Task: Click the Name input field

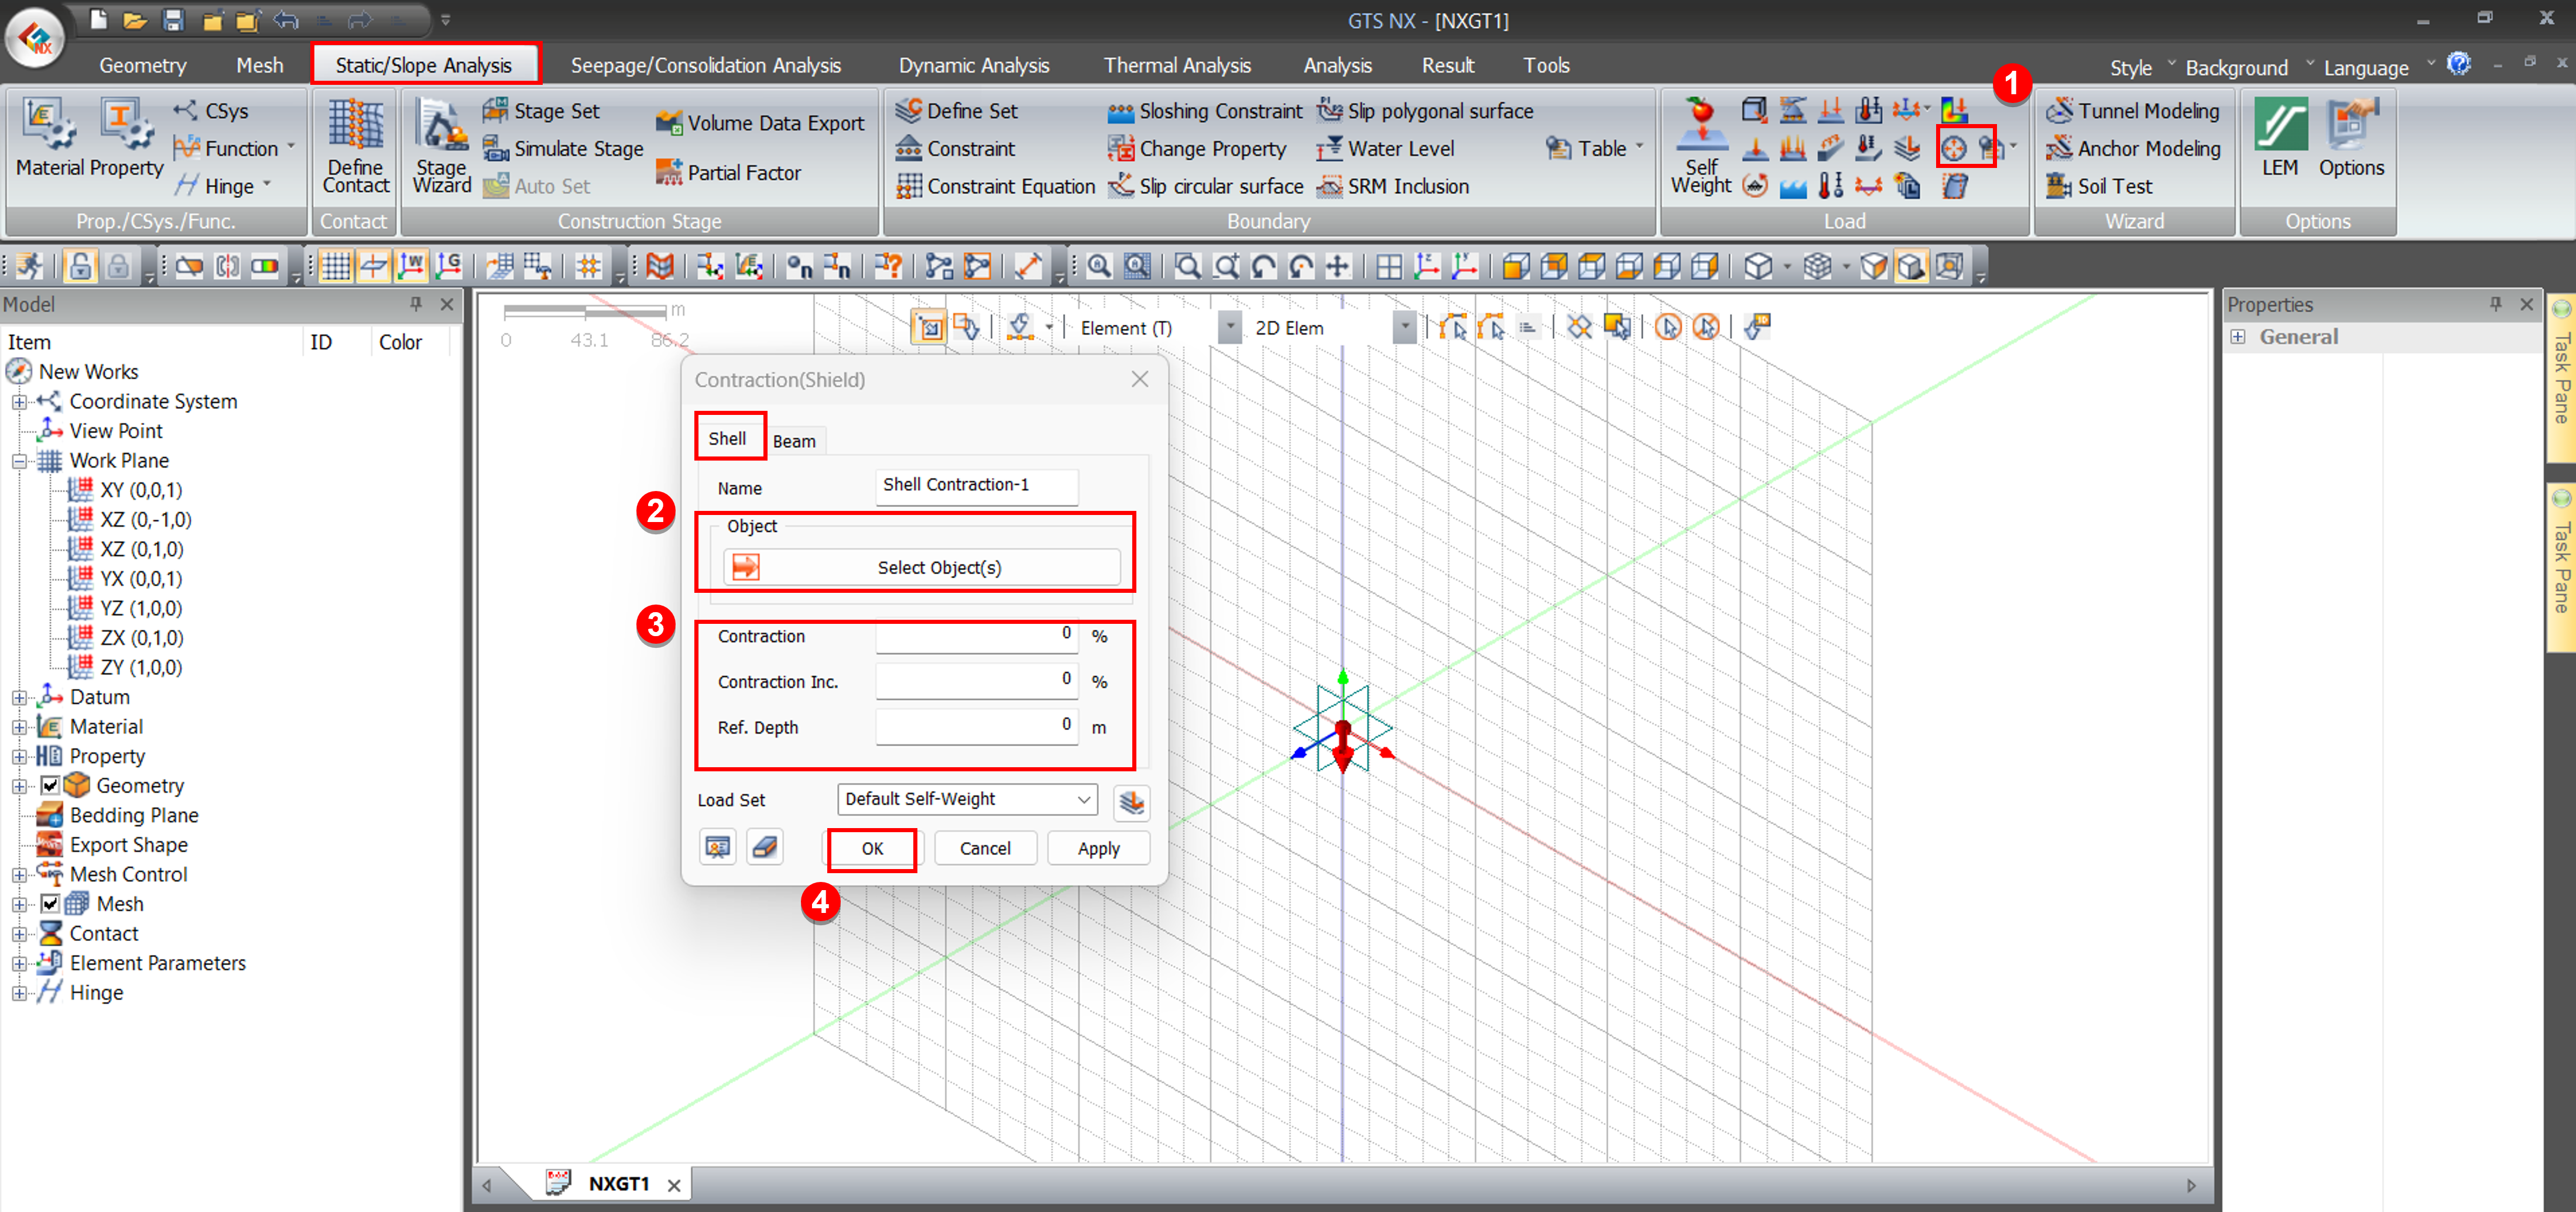Action: coord(976,486)
